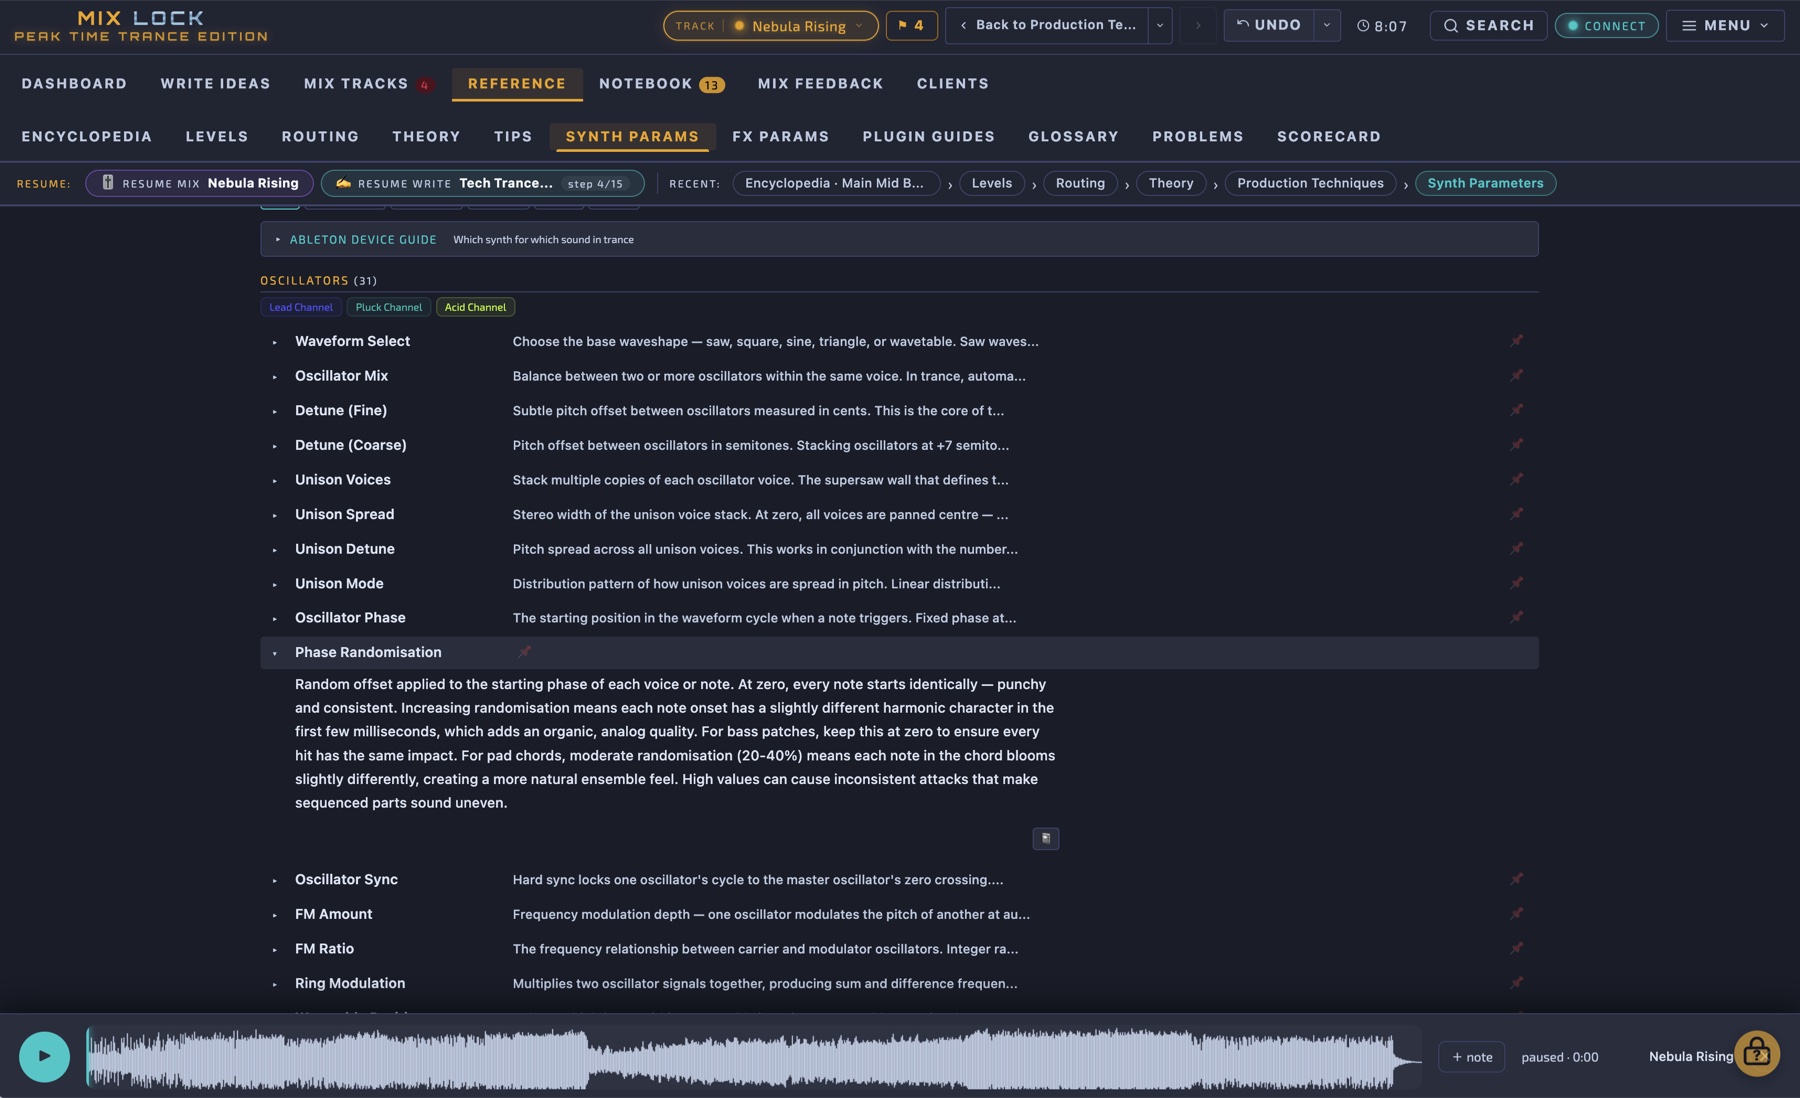1800x1098 pixels.
Task: Click Back to Production Te... button
Action: [x=1047, y=25]
